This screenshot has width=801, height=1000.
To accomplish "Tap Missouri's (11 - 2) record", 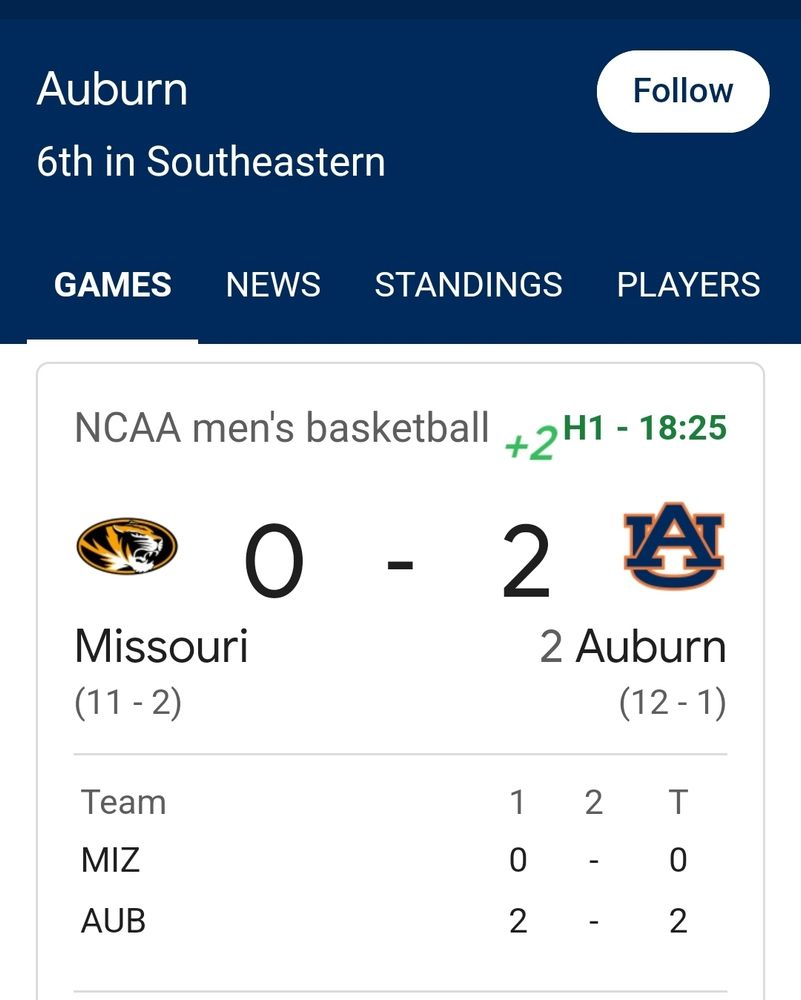I will tap(128, 703).
